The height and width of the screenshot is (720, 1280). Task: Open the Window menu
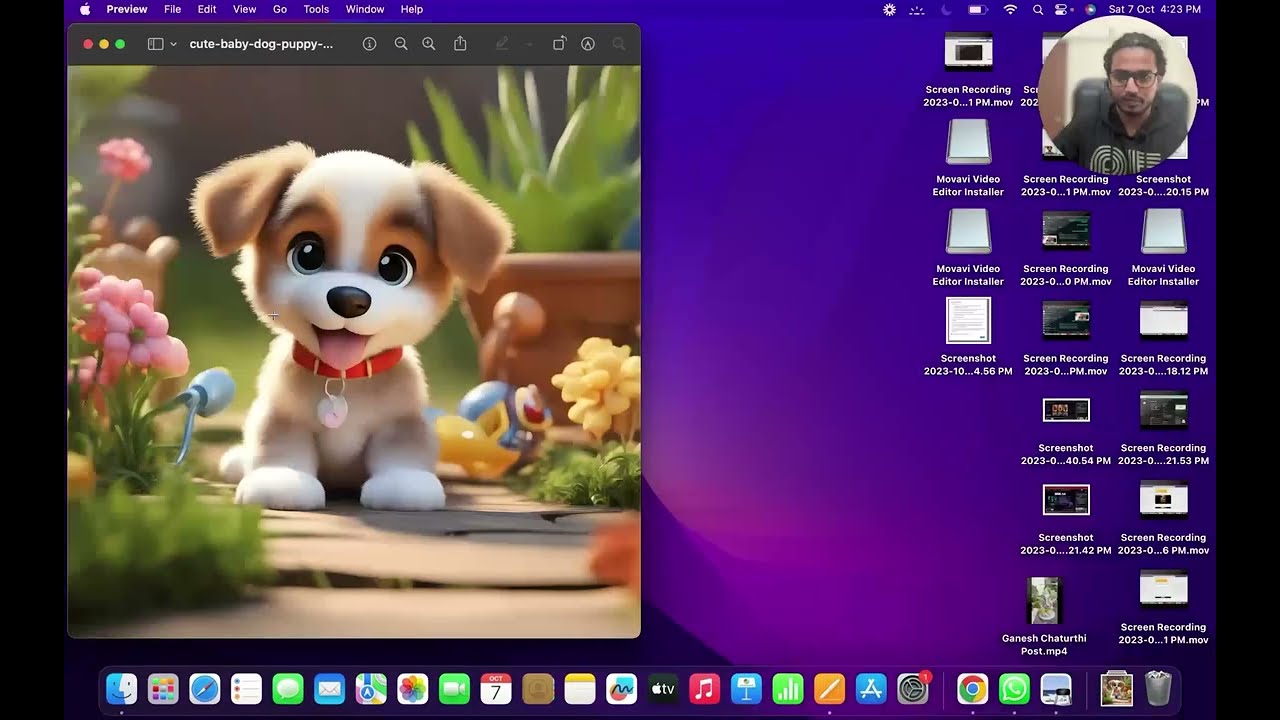tap(365, 9)
